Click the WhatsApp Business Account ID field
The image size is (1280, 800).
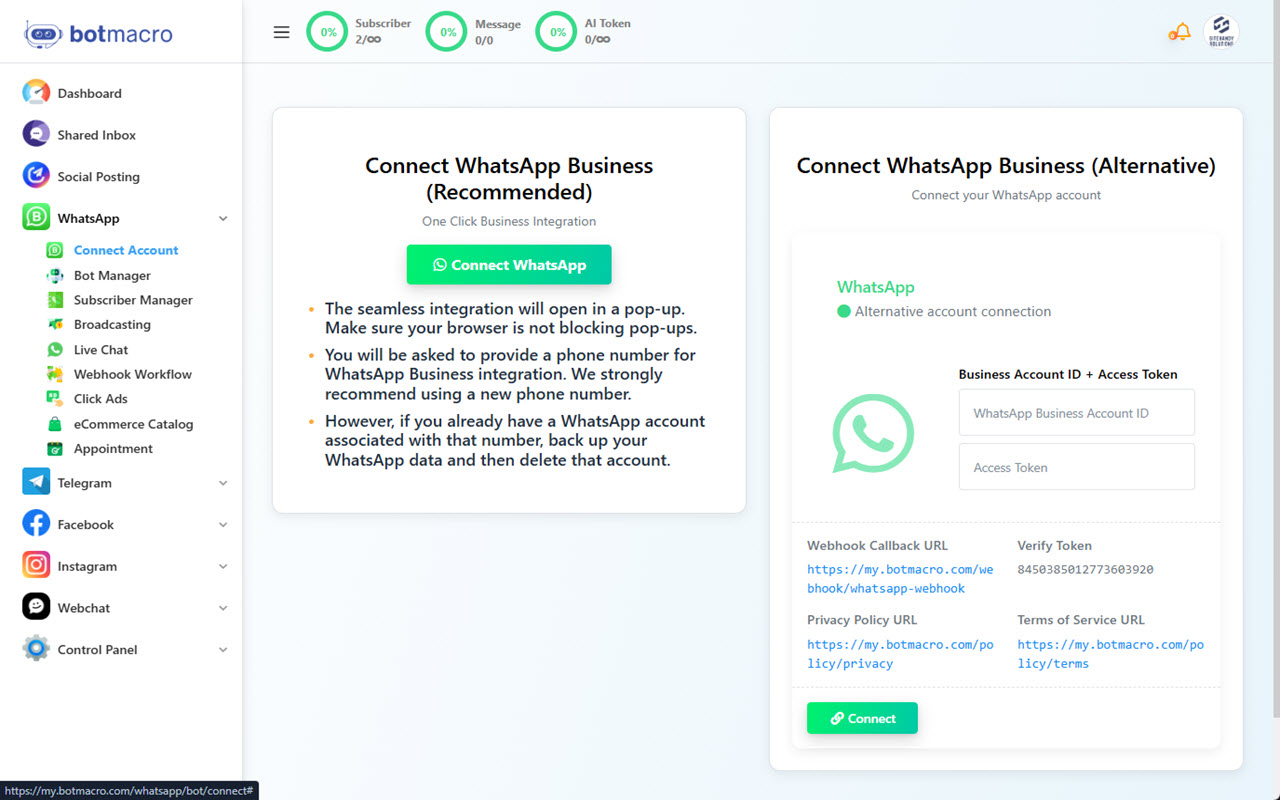coord(1076,413)
